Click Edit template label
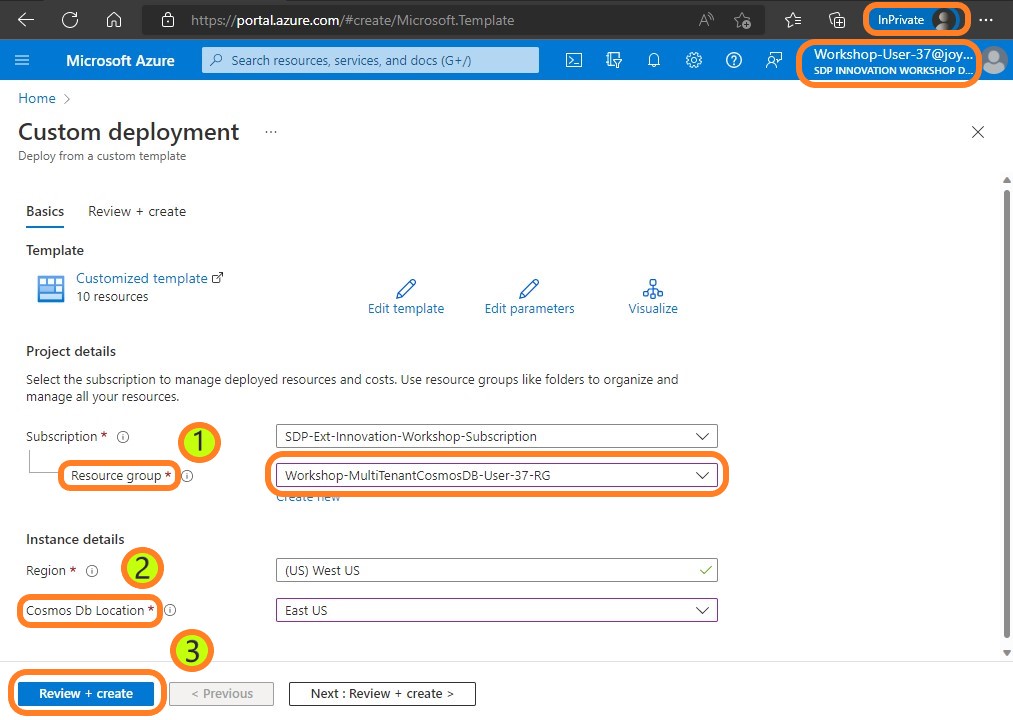Screen dimensions: 1013x720 tap(406, 309)
